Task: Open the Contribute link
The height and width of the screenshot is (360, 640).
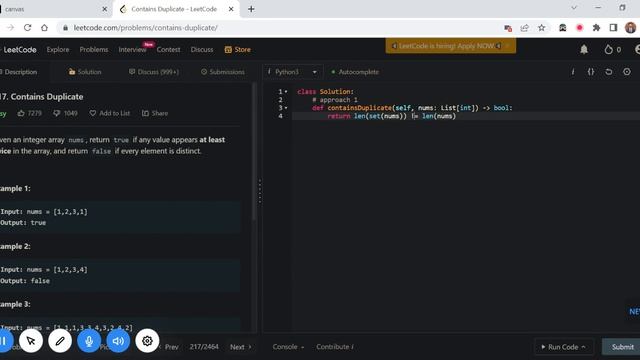Action: click(335, 347)
